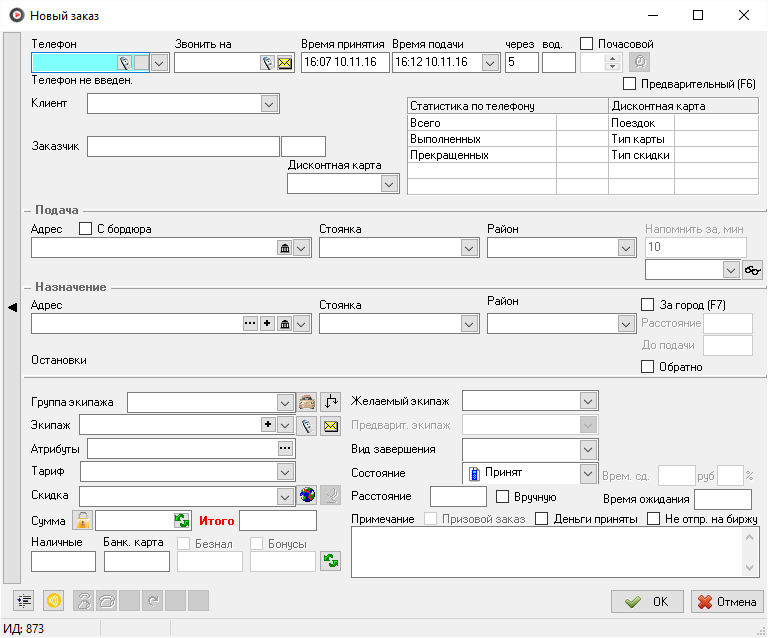Focus the Банк. карта amount field

(137, 561)
